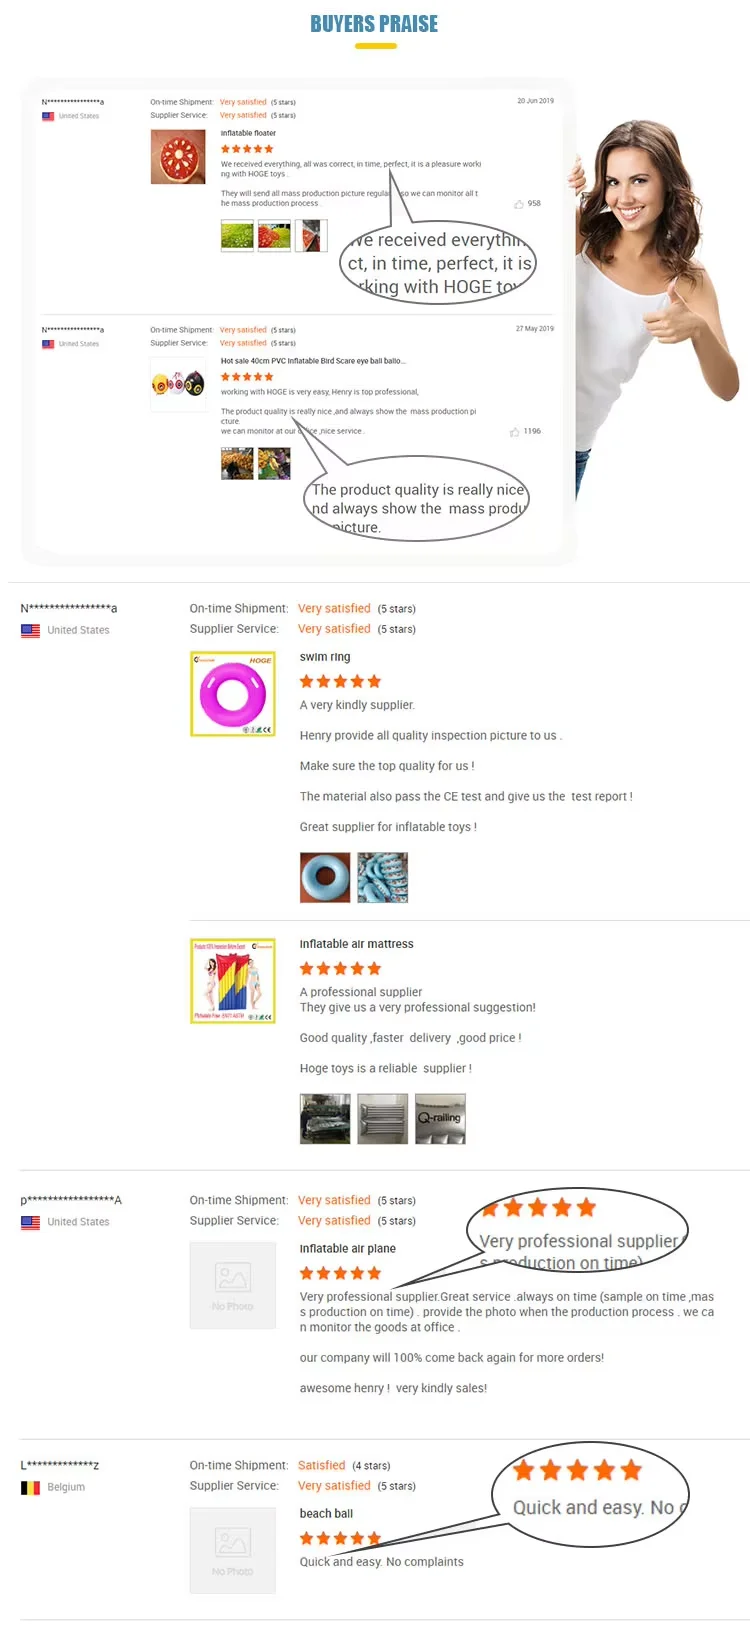750x1625 pixels.
Task: Click the inflatable air mattress product image
Action: tap(233, 981)
